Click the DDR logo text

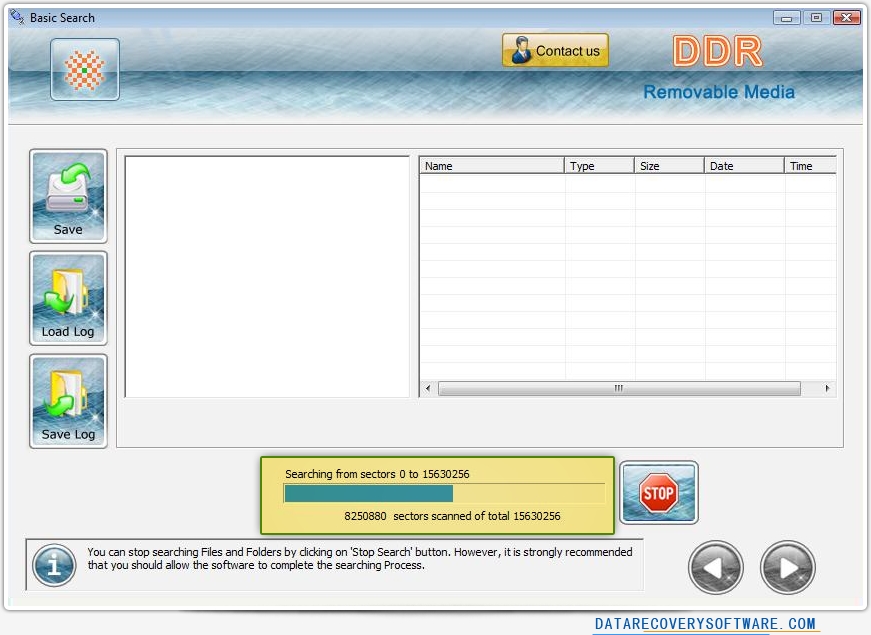pos(718,52)
